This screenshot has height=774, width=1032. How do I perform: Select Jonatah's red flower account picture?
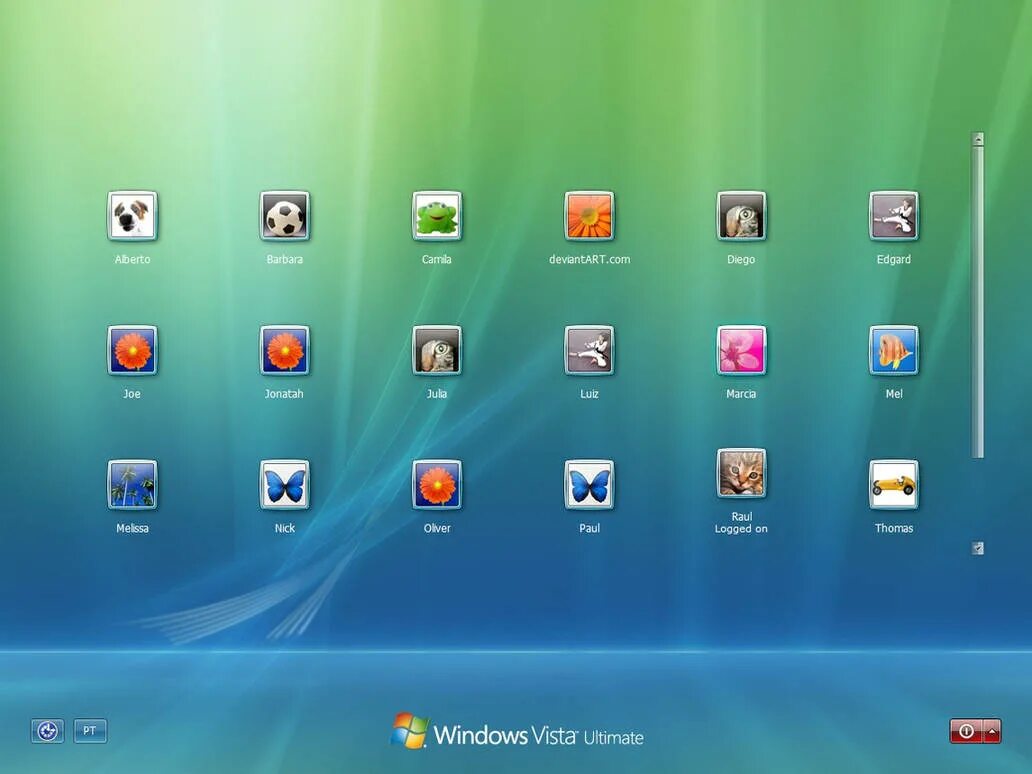tap(284, 350)
